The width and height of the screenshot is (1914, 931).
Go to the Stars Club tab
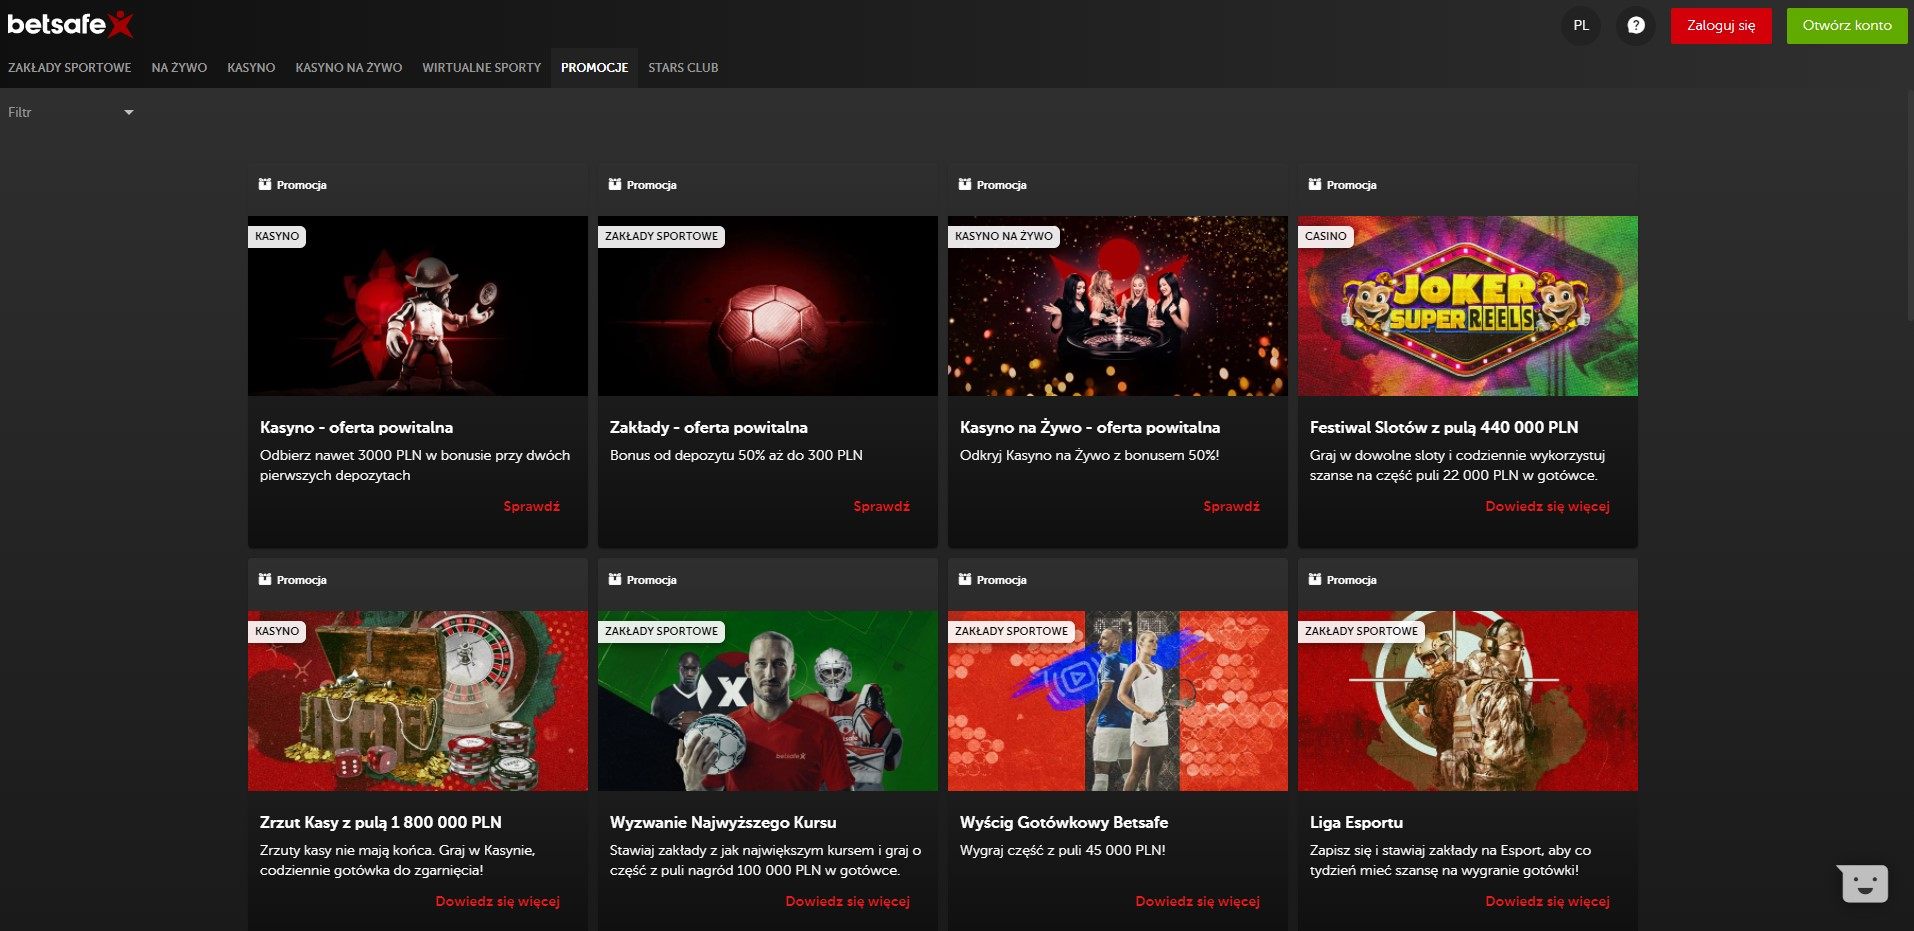coord(683,68)
